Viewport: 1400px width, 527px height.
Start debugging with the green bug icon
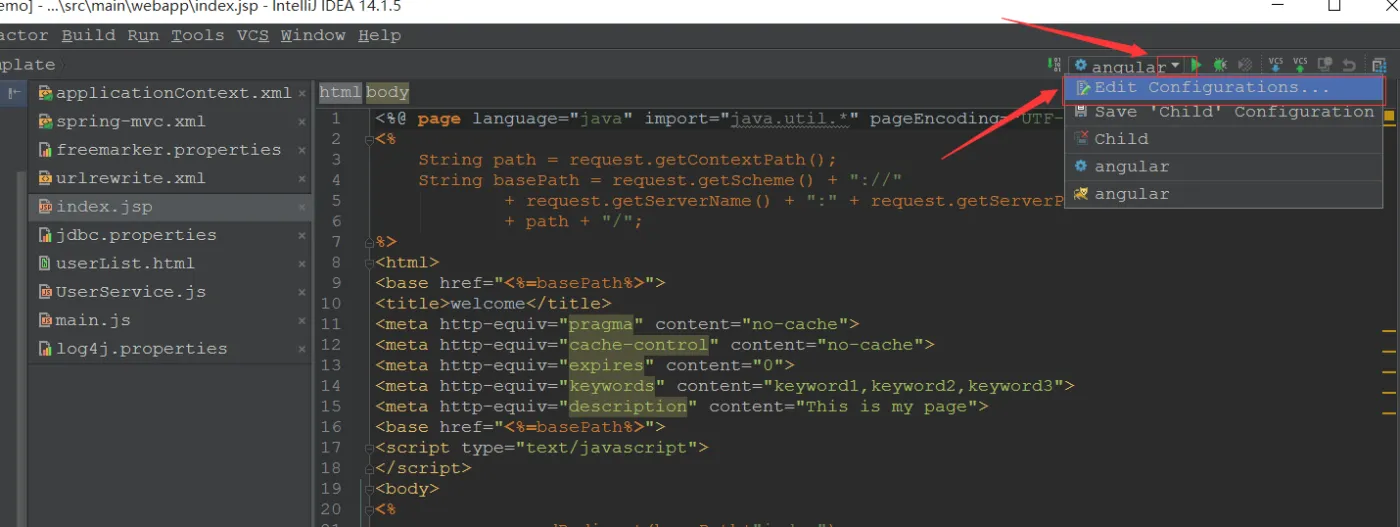click(x=1220, y=65)
